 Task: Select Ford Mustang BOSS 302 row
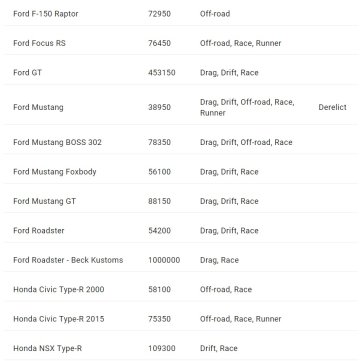pyautogui.click(x=180, y=142)
